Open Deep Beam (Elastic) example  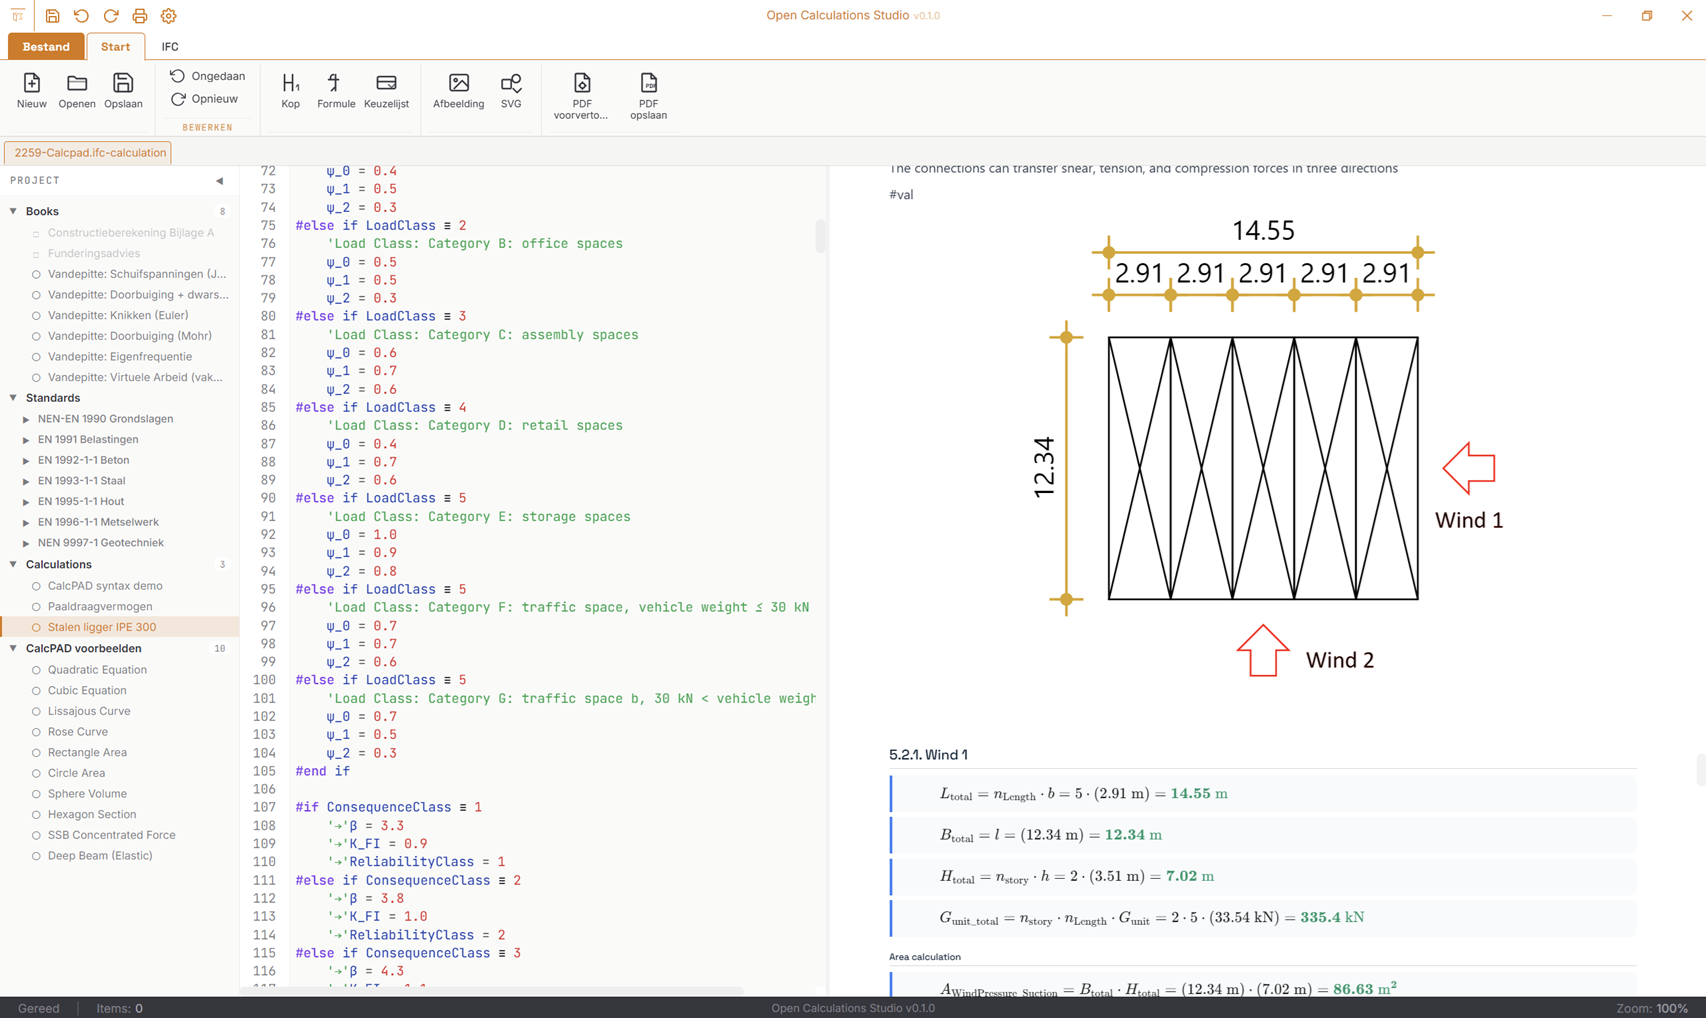click(120, 856)
